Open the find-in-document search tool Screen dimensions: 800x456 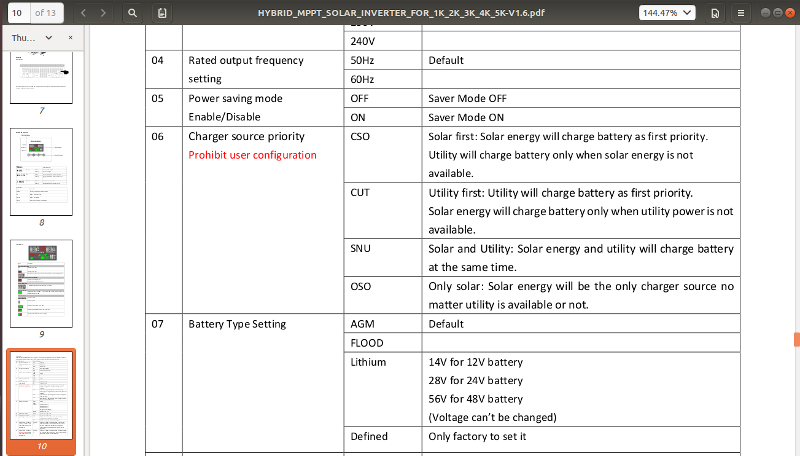[x=134, y=13]
